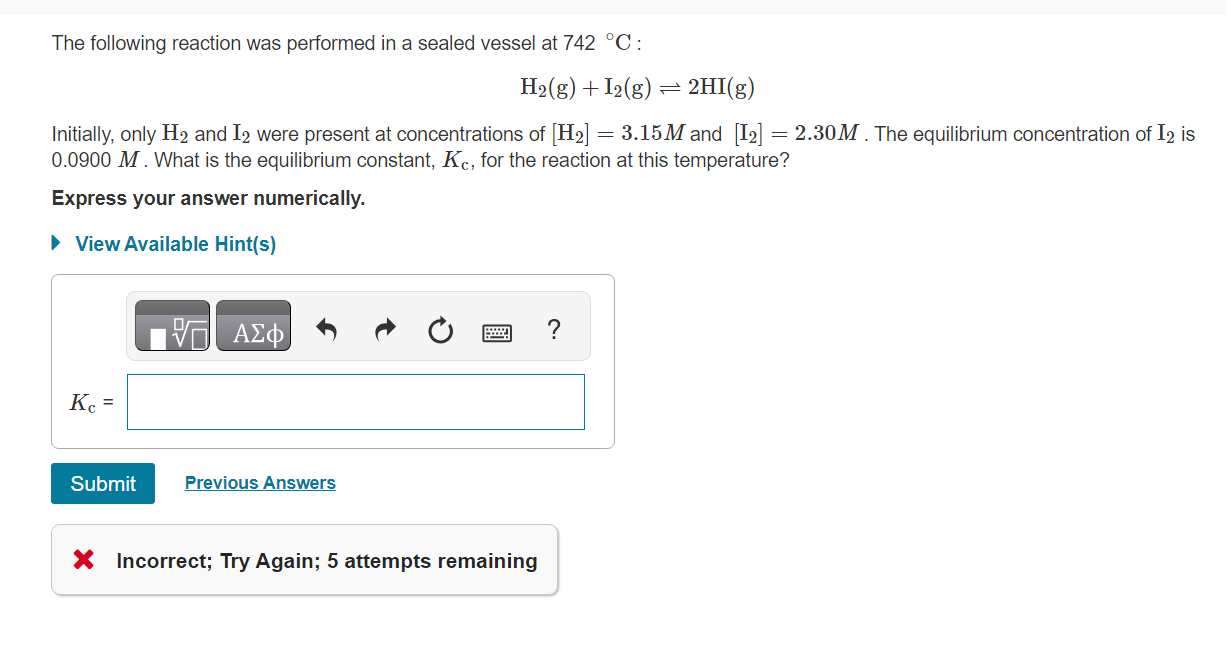Show the on-screen keyboard helper
Screen dimensions: 1231x664
coord(496,331)
